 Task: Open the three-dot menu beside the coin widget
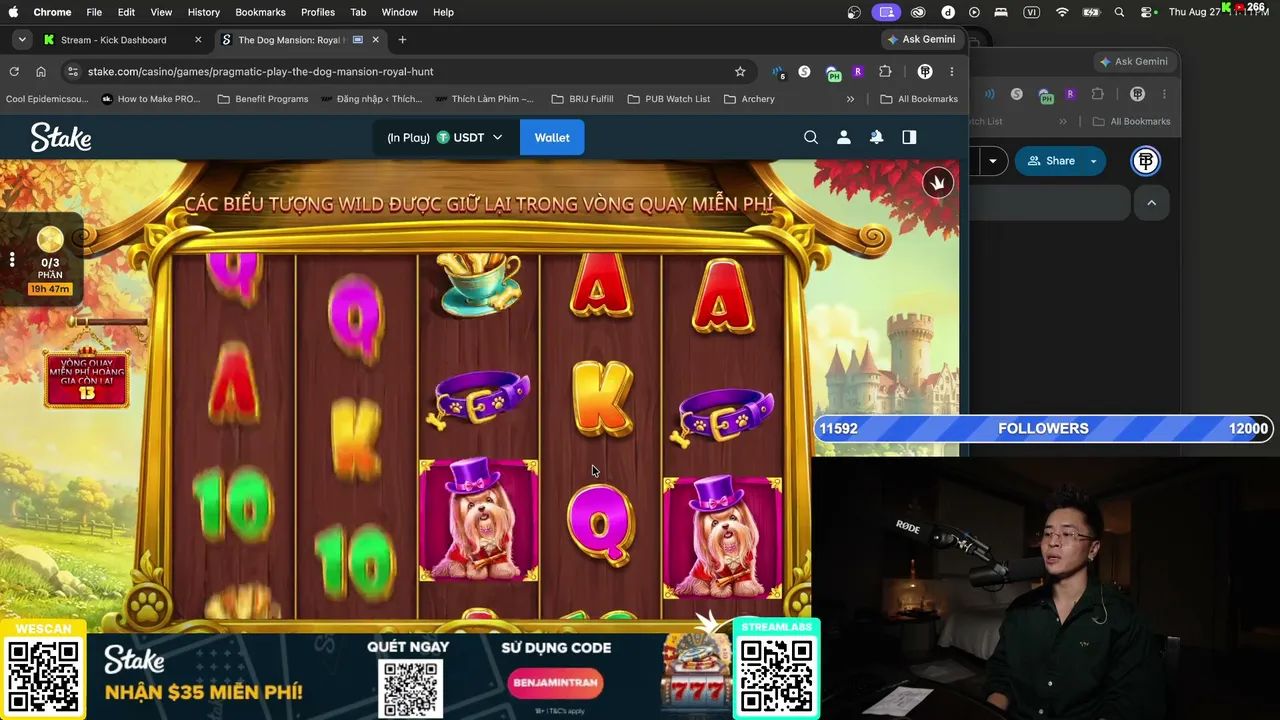pos(12,260)
